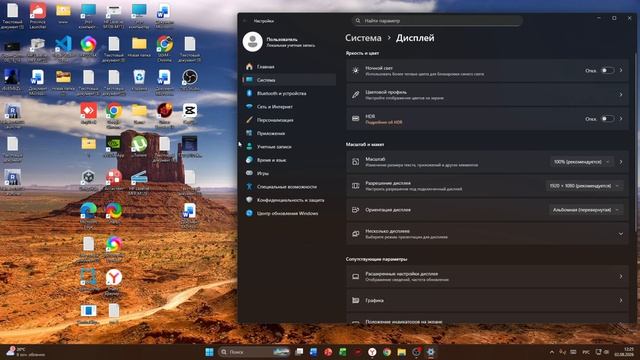Open the Графика settings row
The image size is (640, 360).
point(487,300)
